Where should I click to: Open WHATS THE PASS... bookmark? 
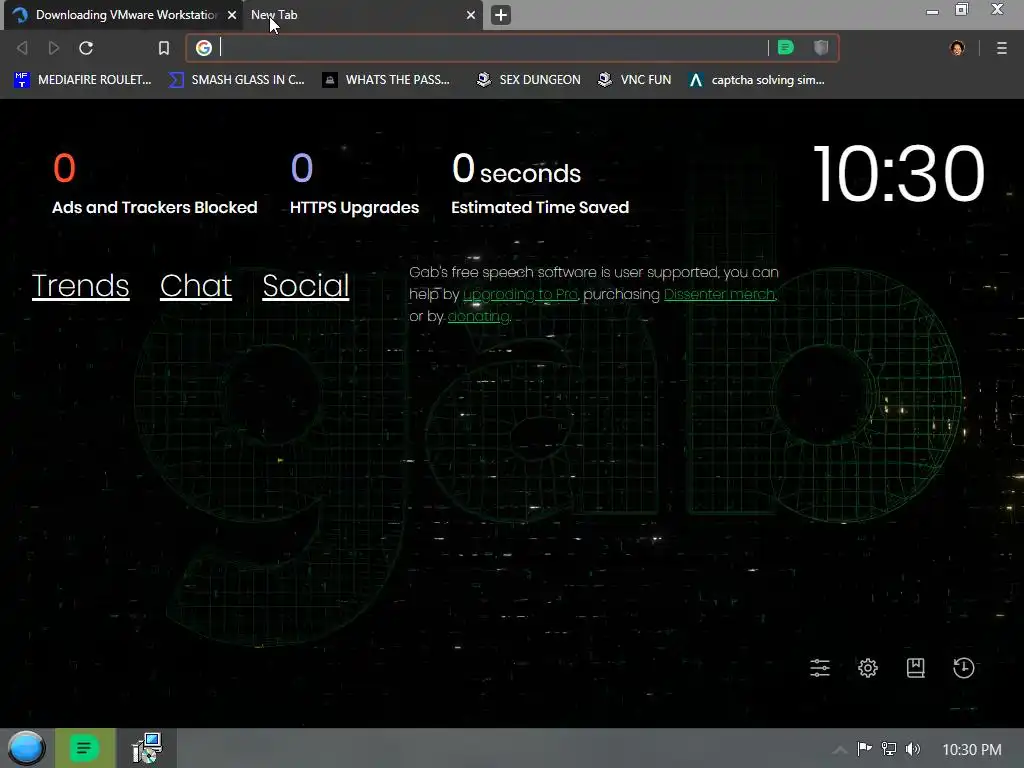pos(386,80)
